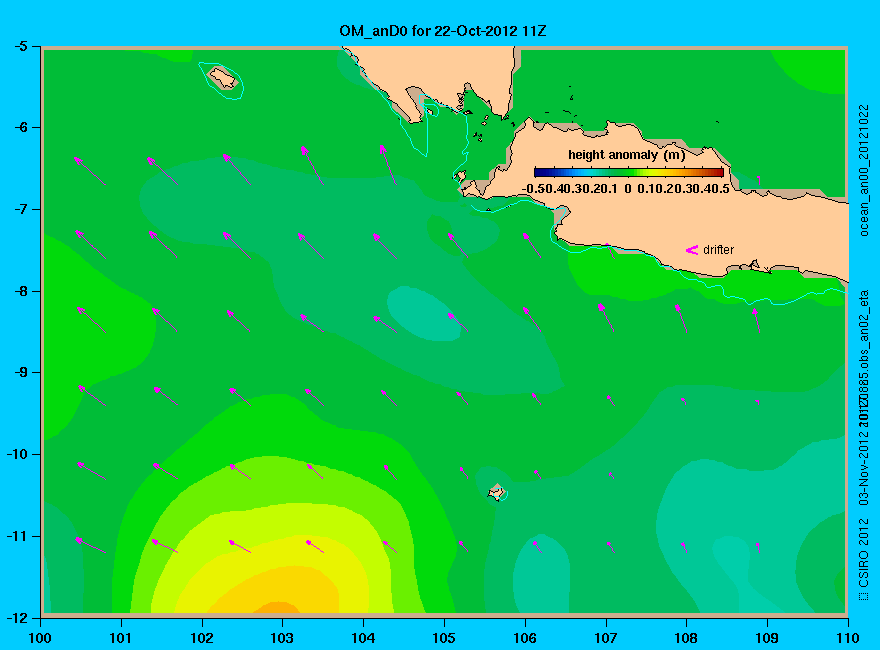Click the plot title 'OM_anD0 for 22-Oct-2012 11Z'

[442, 31]
